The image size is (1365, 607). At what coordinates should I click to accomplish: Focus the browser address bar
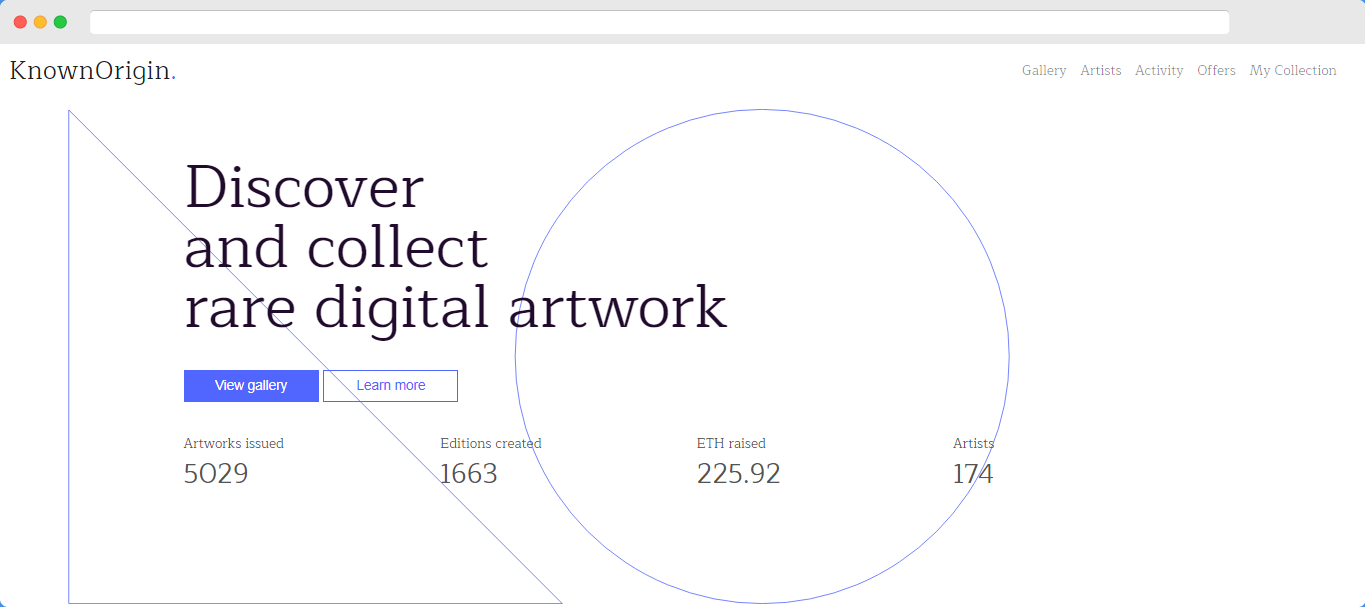659,22
